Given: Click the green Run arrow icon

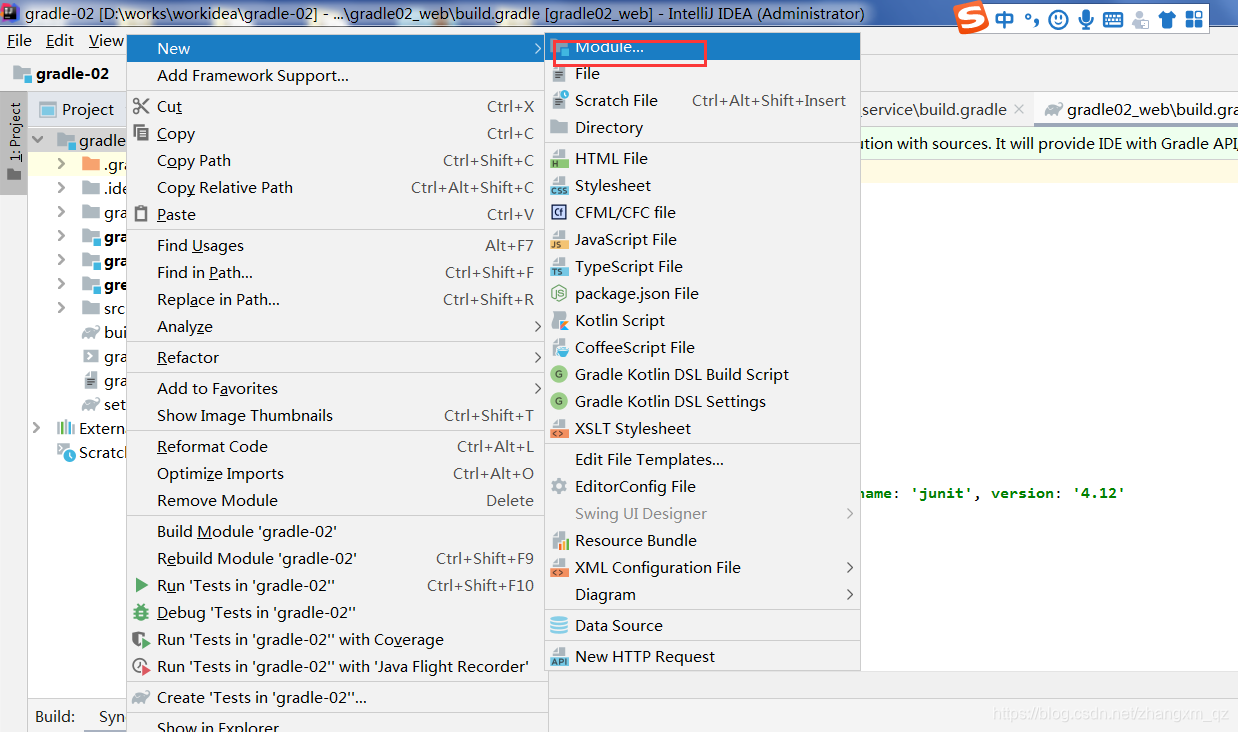Looking at the screenshot, I should (141, 586).
